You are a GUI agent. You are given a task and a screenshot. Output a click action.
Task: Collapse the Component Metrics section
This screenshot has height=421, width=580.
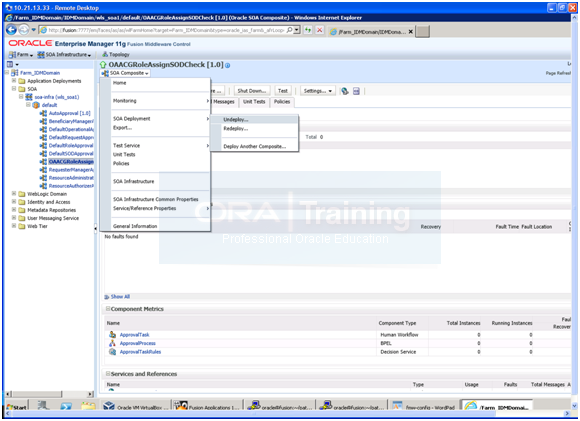[x=108, y=309]
